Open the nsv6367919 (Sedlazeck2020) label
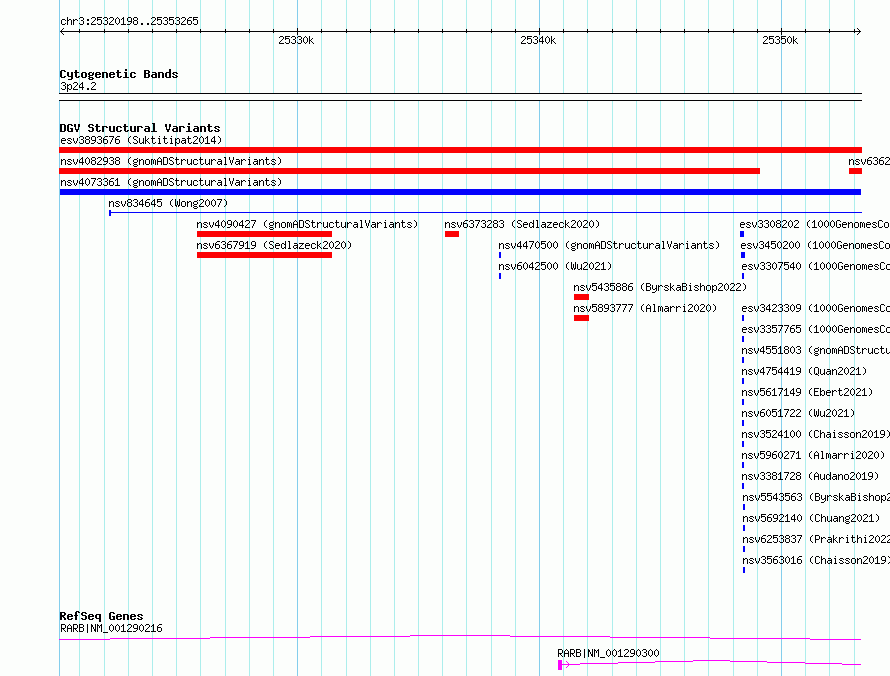The image size is (890, 676). tap(274, 245)
